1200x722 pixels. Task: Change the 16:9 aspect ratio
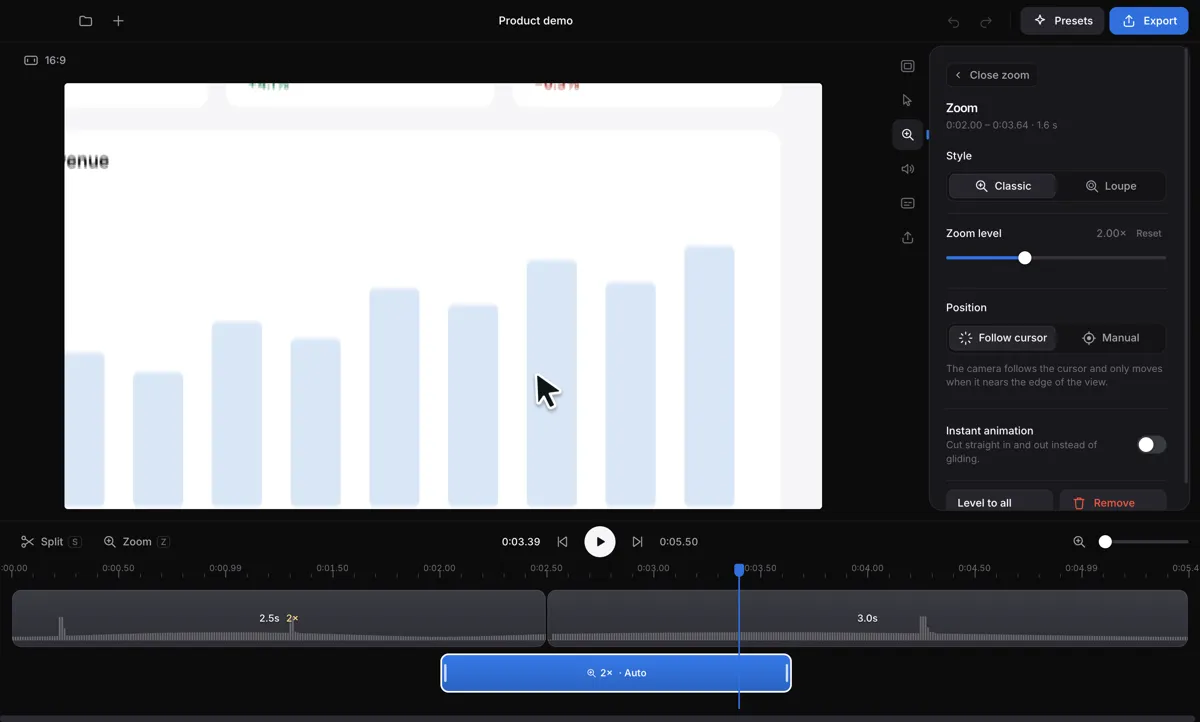pos(45,61)
